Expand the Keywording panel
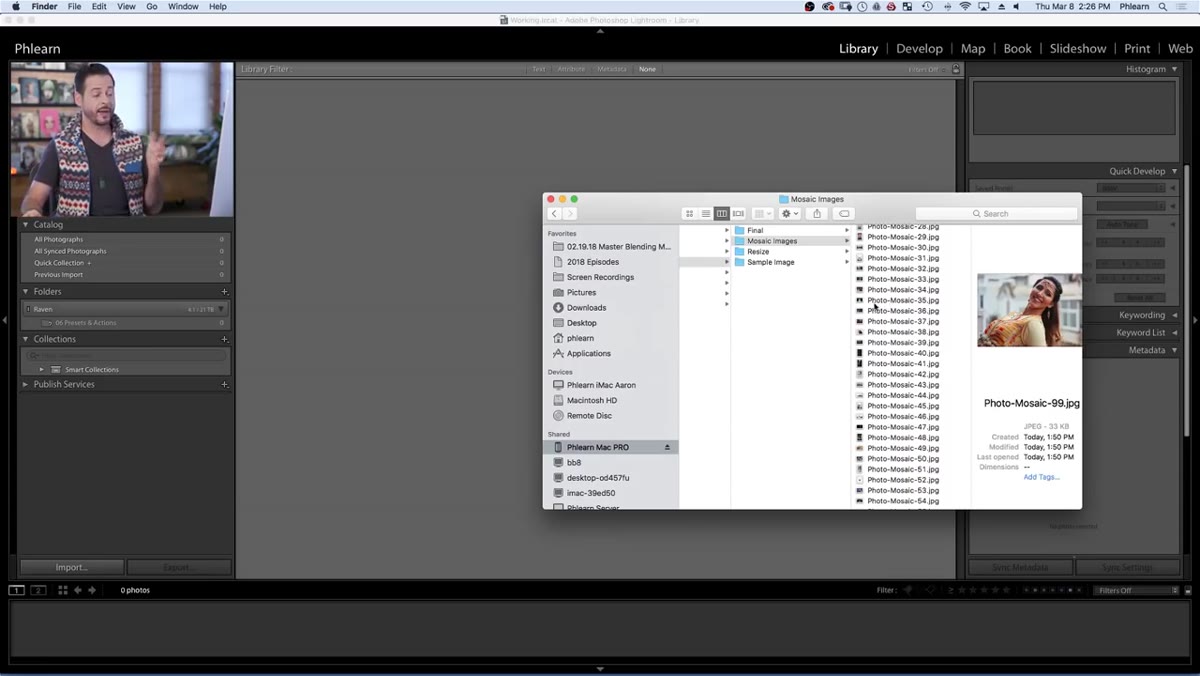Viewport: 1200px width, 676px height. [1174, 315]
